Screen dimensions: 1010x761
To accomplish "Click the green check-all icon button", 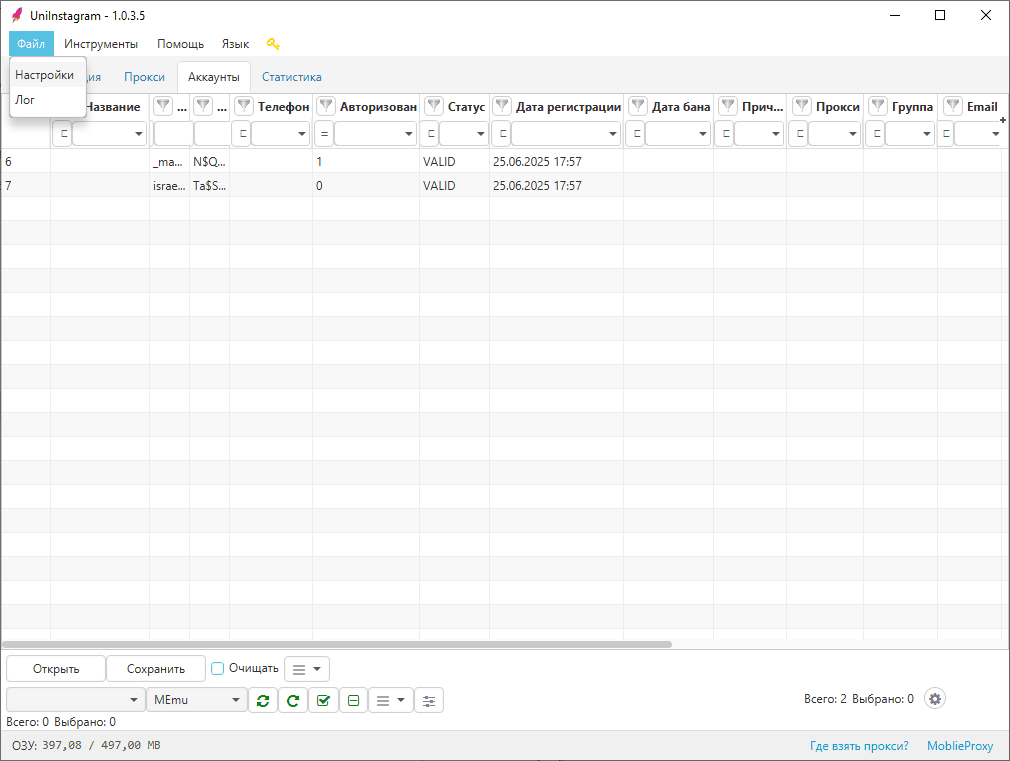I will pos(323,700).
